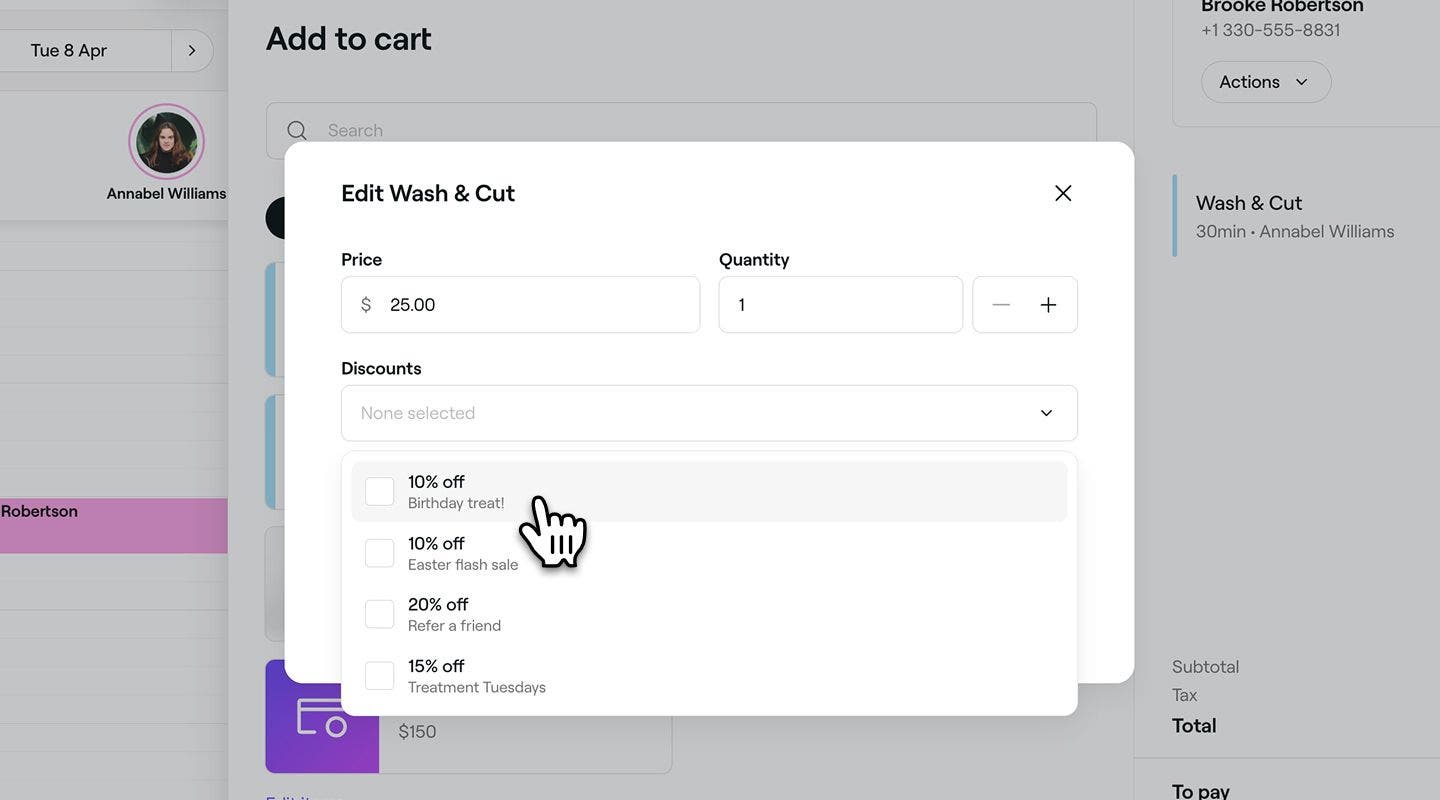Check the Birthday treat 10% off box
This screenshot has height=800, width=1440.
(x=379, y=492)
